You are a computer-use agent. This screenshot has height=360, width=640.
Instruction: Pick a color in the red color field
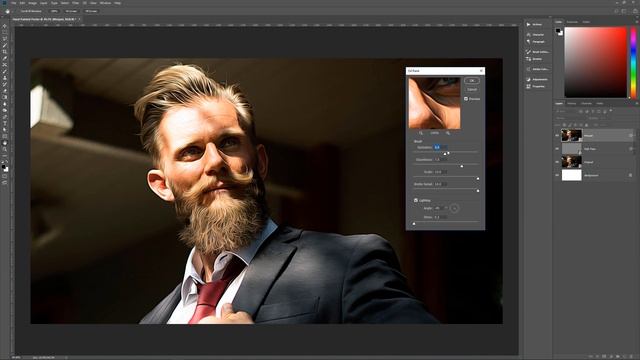[x=595, y=62]
